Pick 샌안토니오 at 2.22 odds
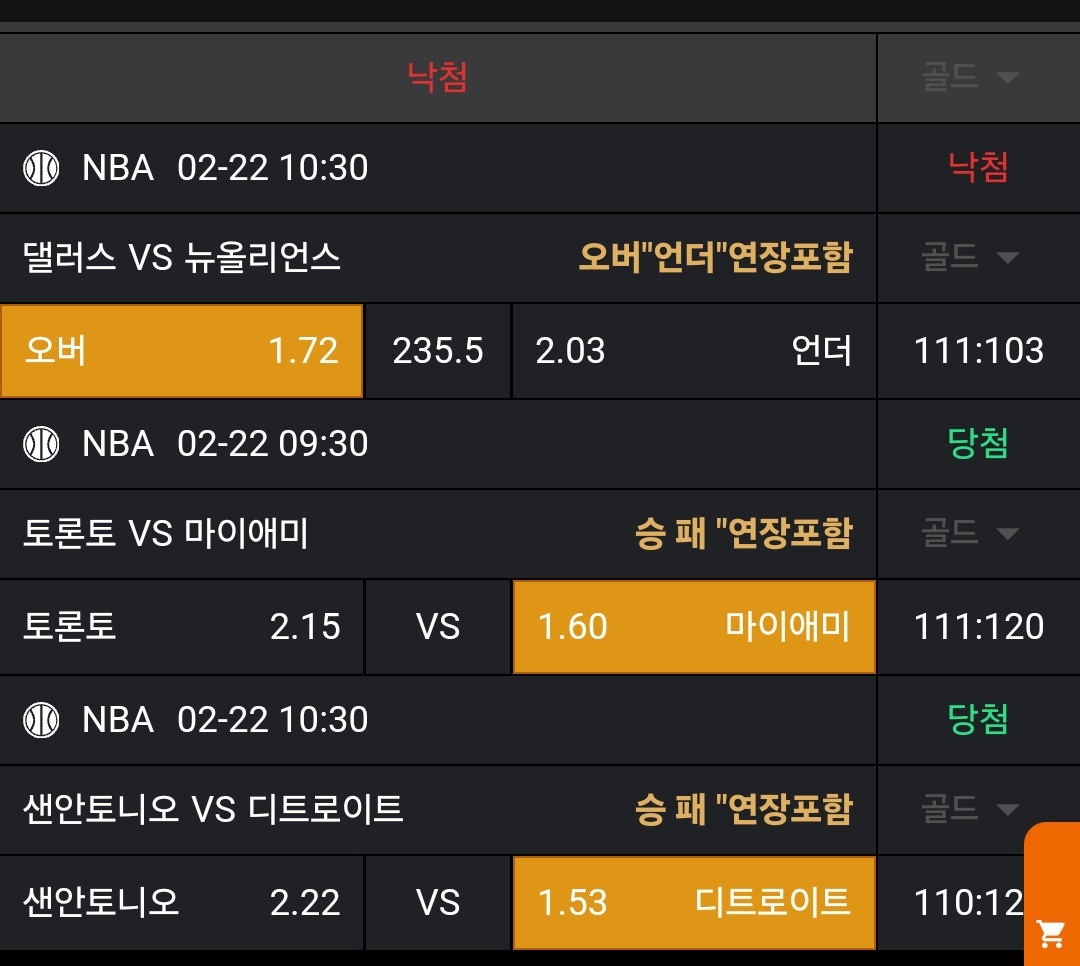This screenshot has height=966, width=1080. [181, 903]
